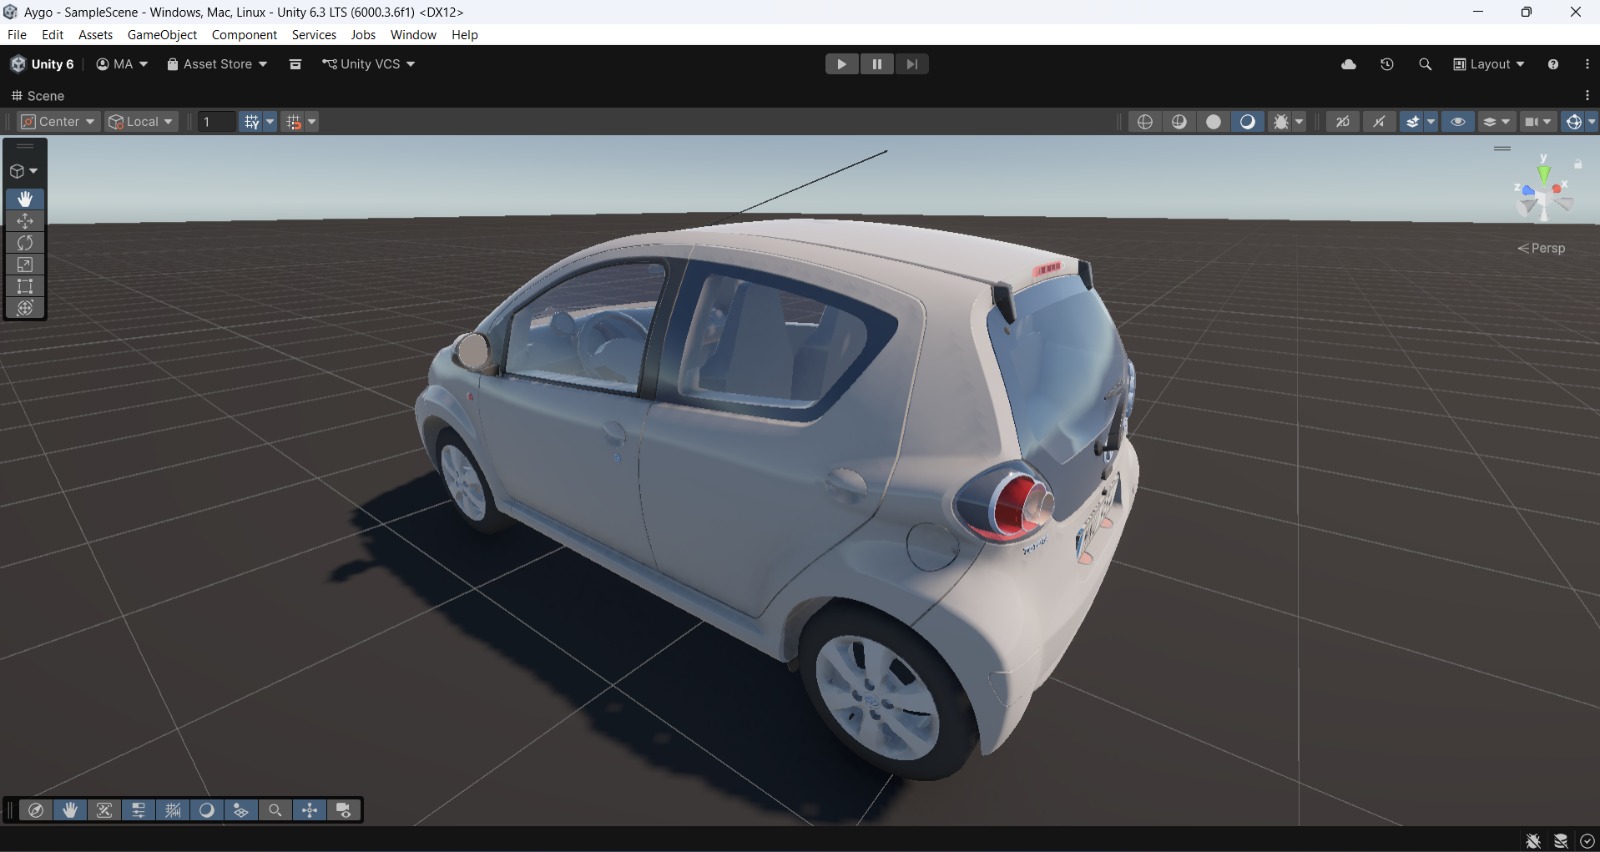Open the GameObject menu

point(162,35)
